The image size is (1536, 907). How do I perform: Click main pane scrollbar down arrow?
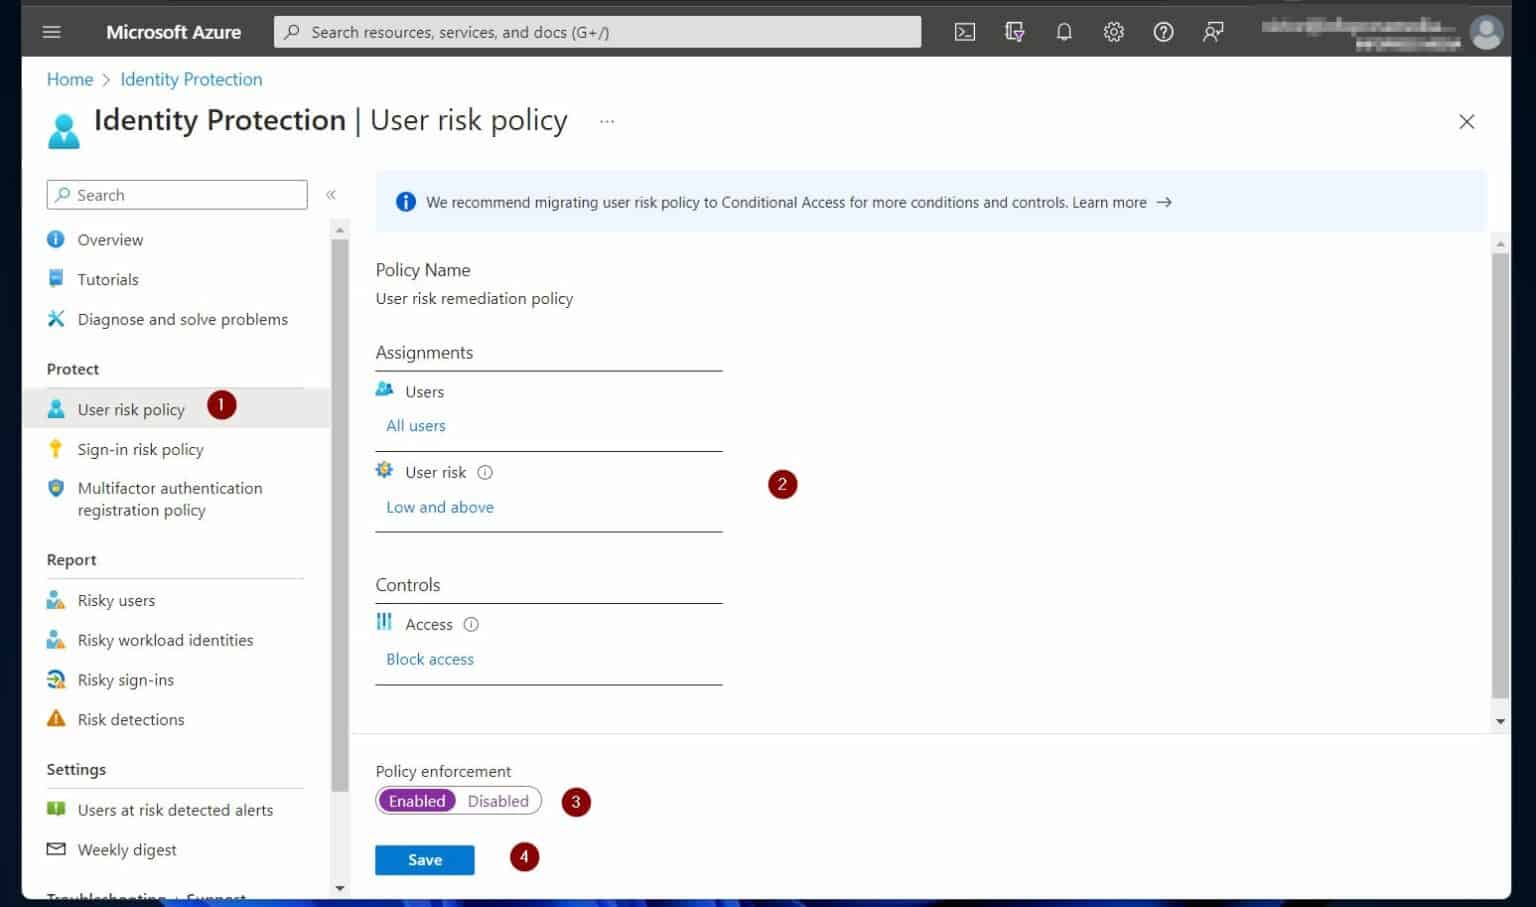(1500, 722)
